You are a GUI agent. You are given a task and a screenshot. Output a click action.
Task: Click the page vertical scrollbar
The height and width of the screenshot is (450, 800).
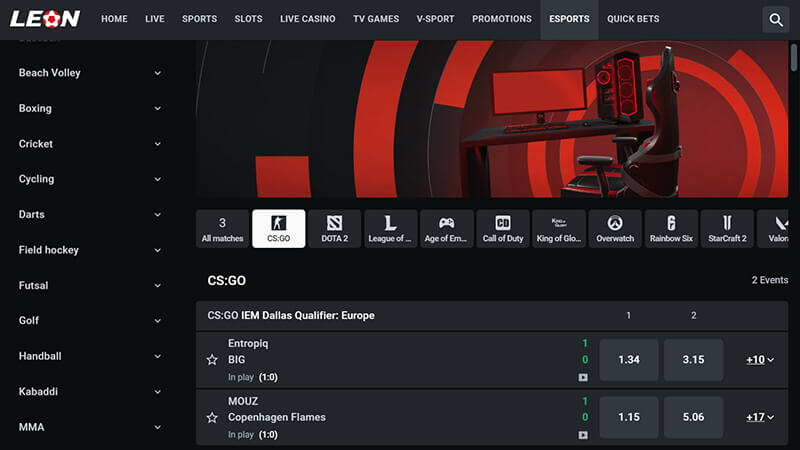point(793,58)
